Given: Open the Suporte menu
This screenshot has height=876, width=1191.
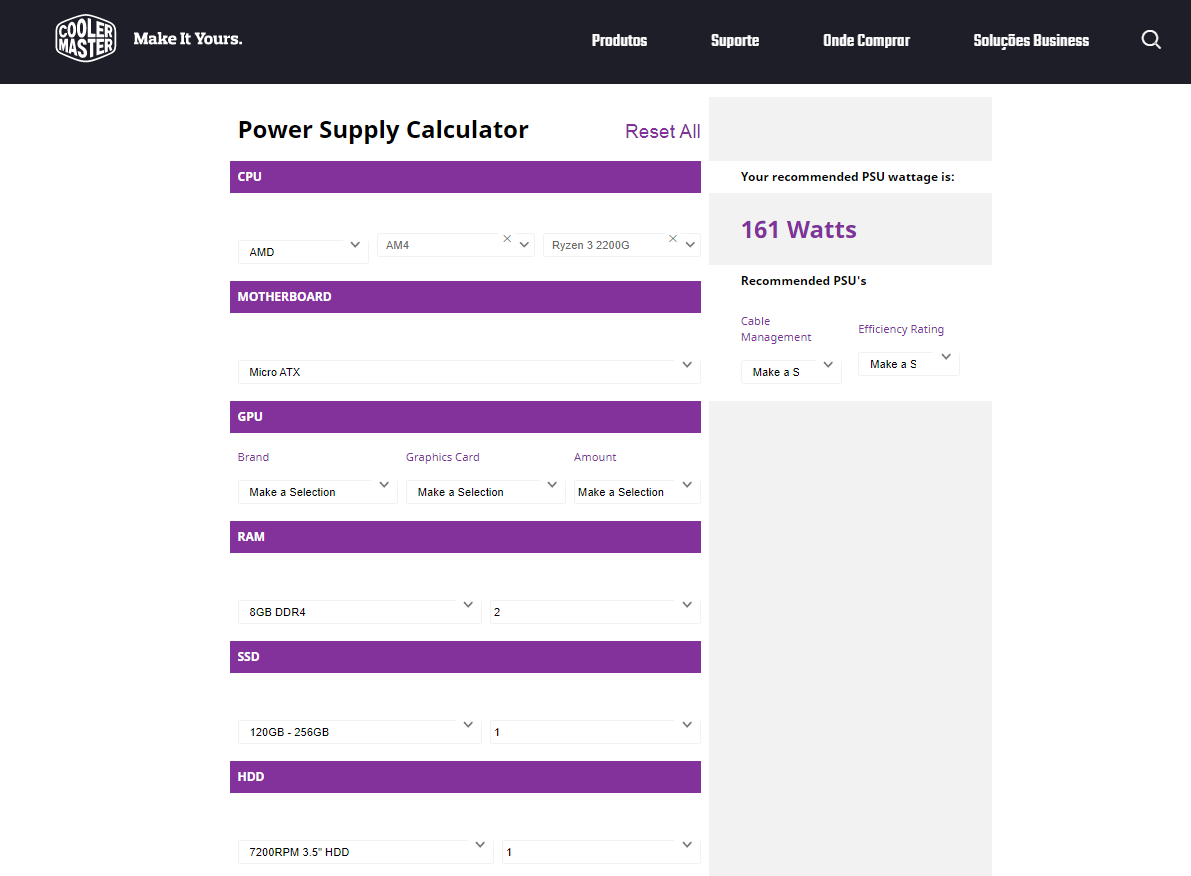Looking at the screenshot, I should point(735,40).
